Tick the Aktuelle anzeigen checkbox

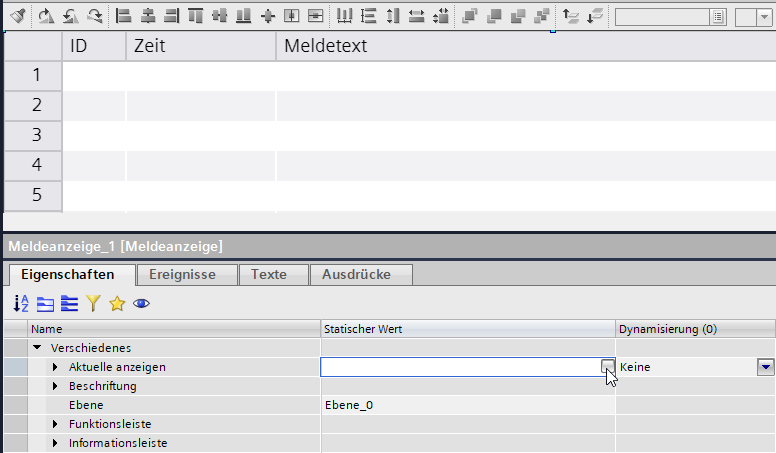pyautogui.click(x=607, y=366)
